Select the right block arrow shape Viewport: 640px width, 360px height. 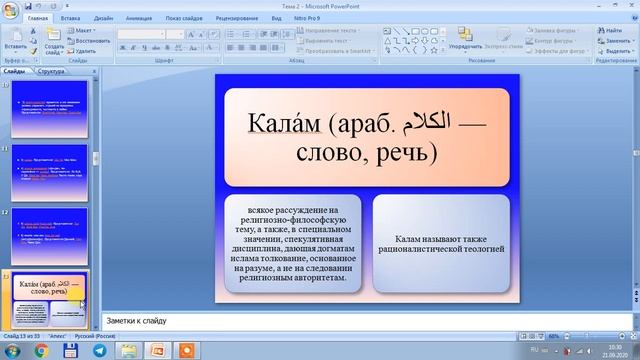(416, 41)
